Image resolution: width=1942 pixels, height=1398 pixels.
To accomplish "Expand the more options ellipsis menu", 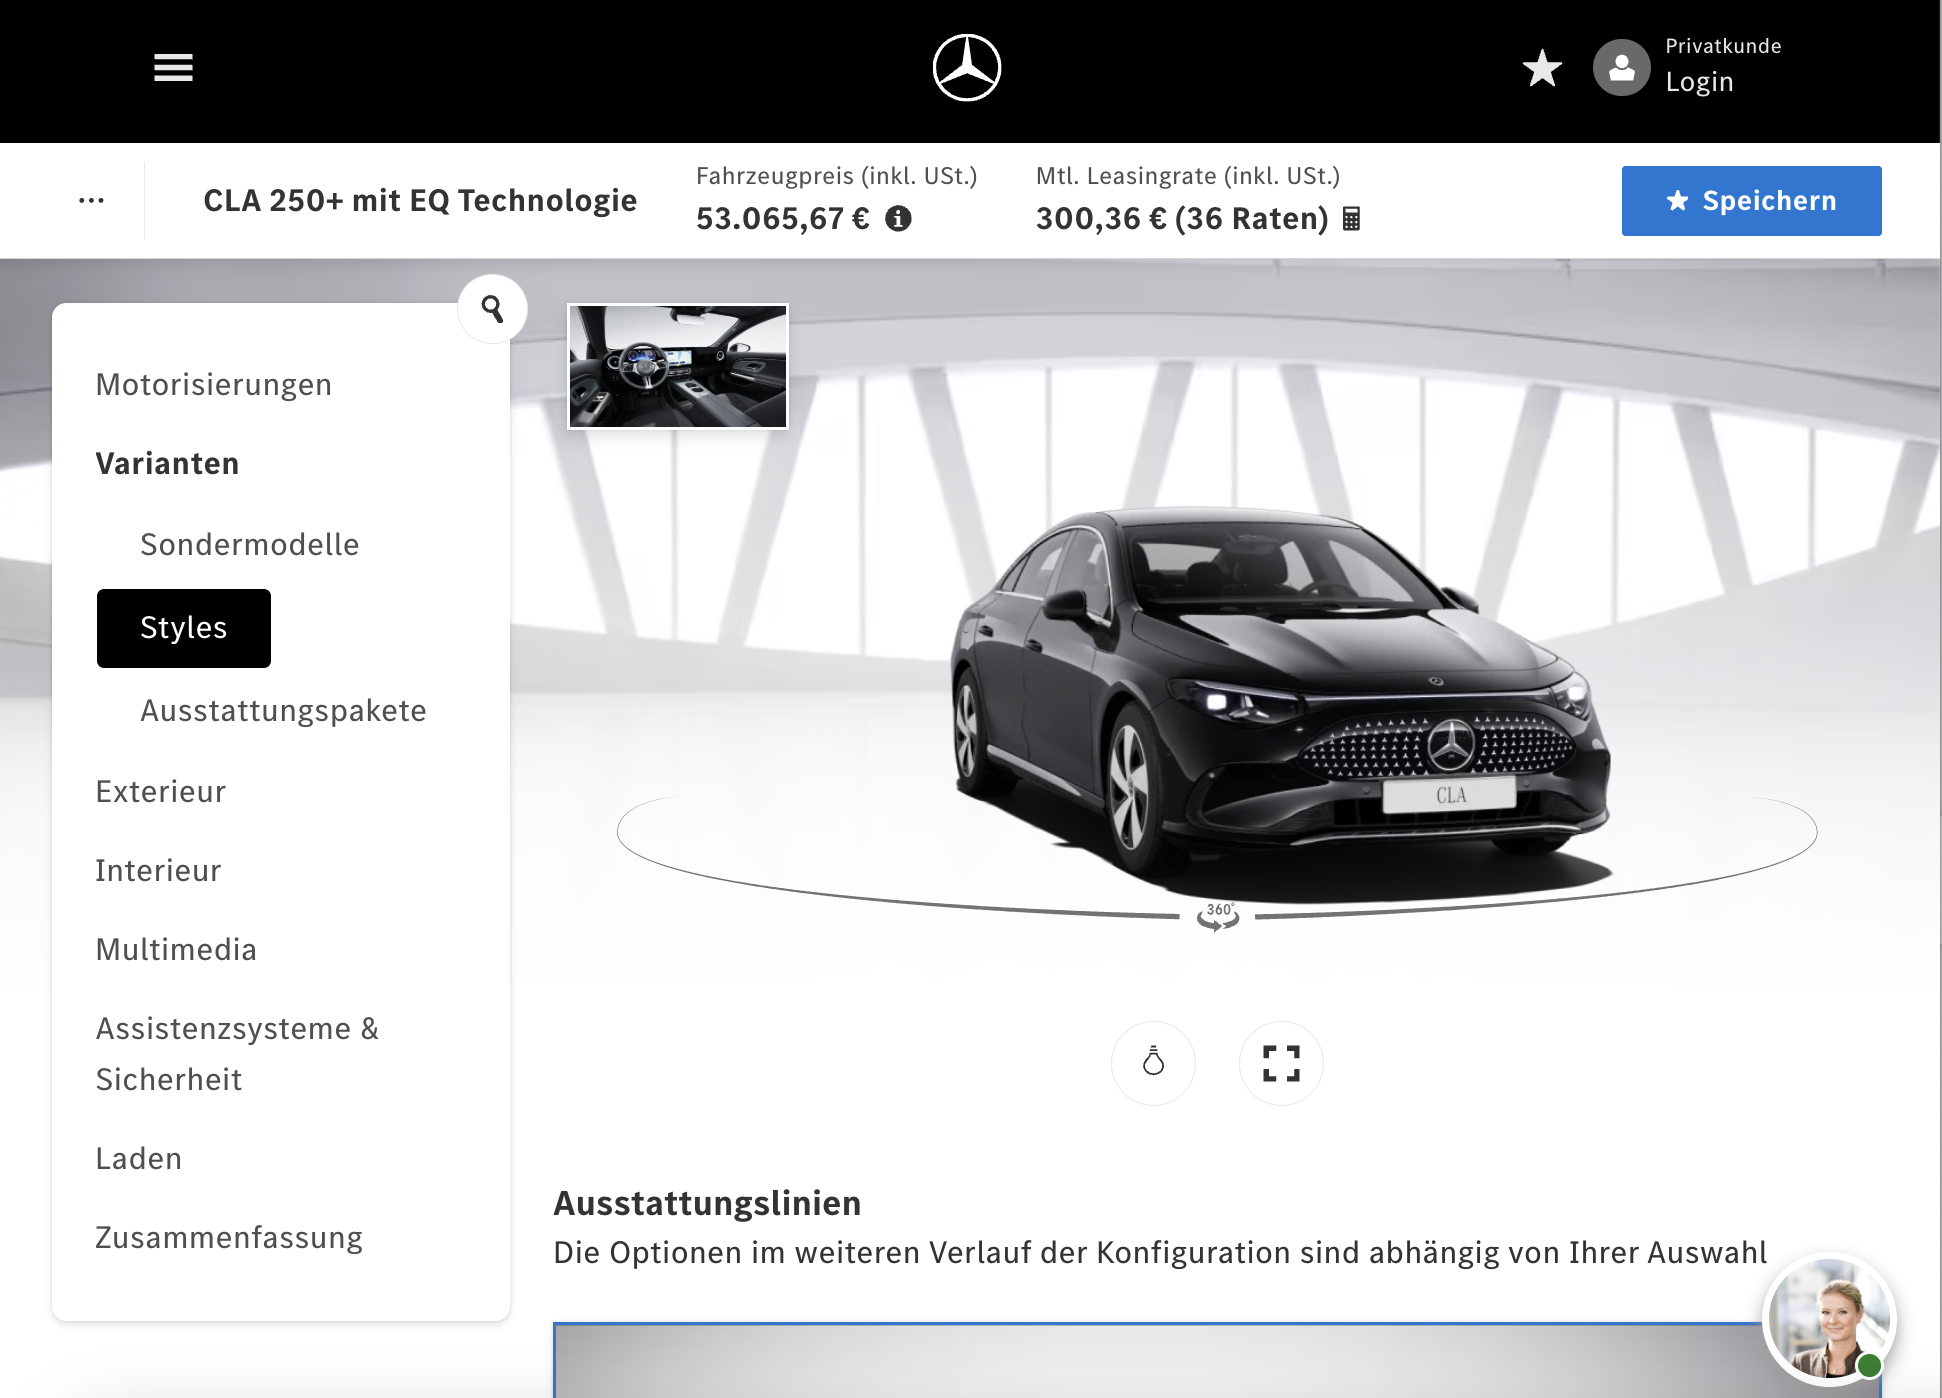I will click(91, 199).
